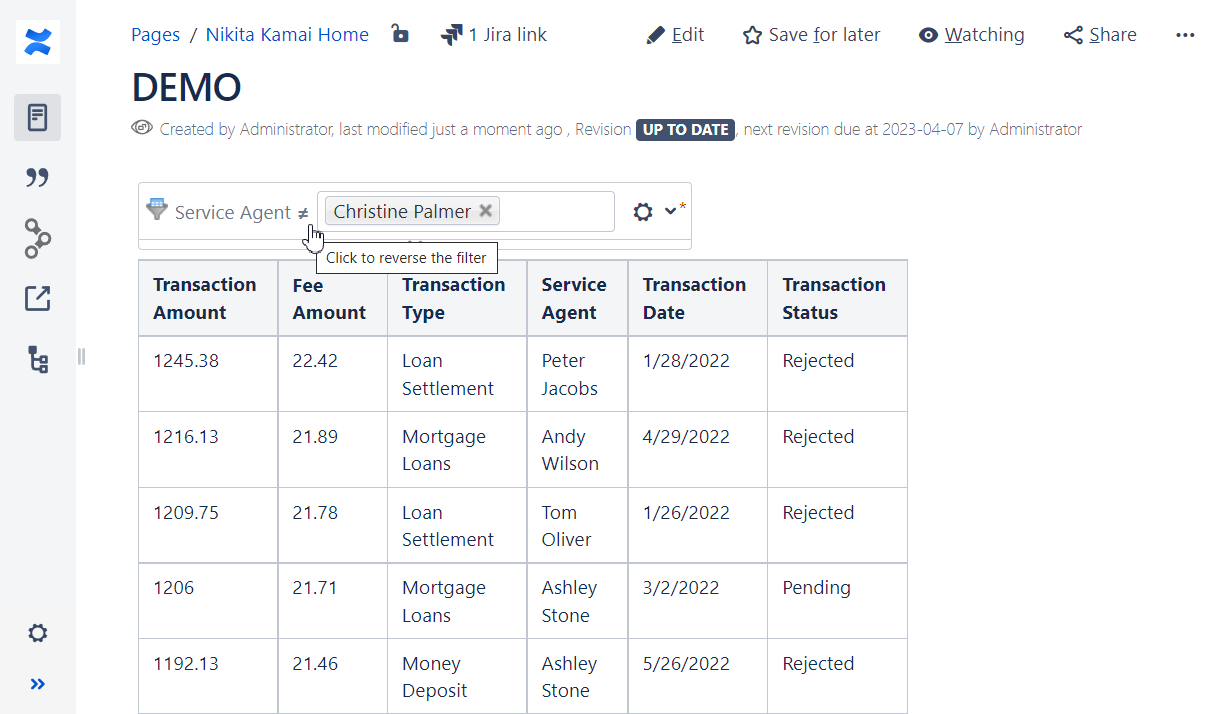Open space settings gear in sidebar
This screenshot has height=714, width=1207.
click(x=38, y=633)
